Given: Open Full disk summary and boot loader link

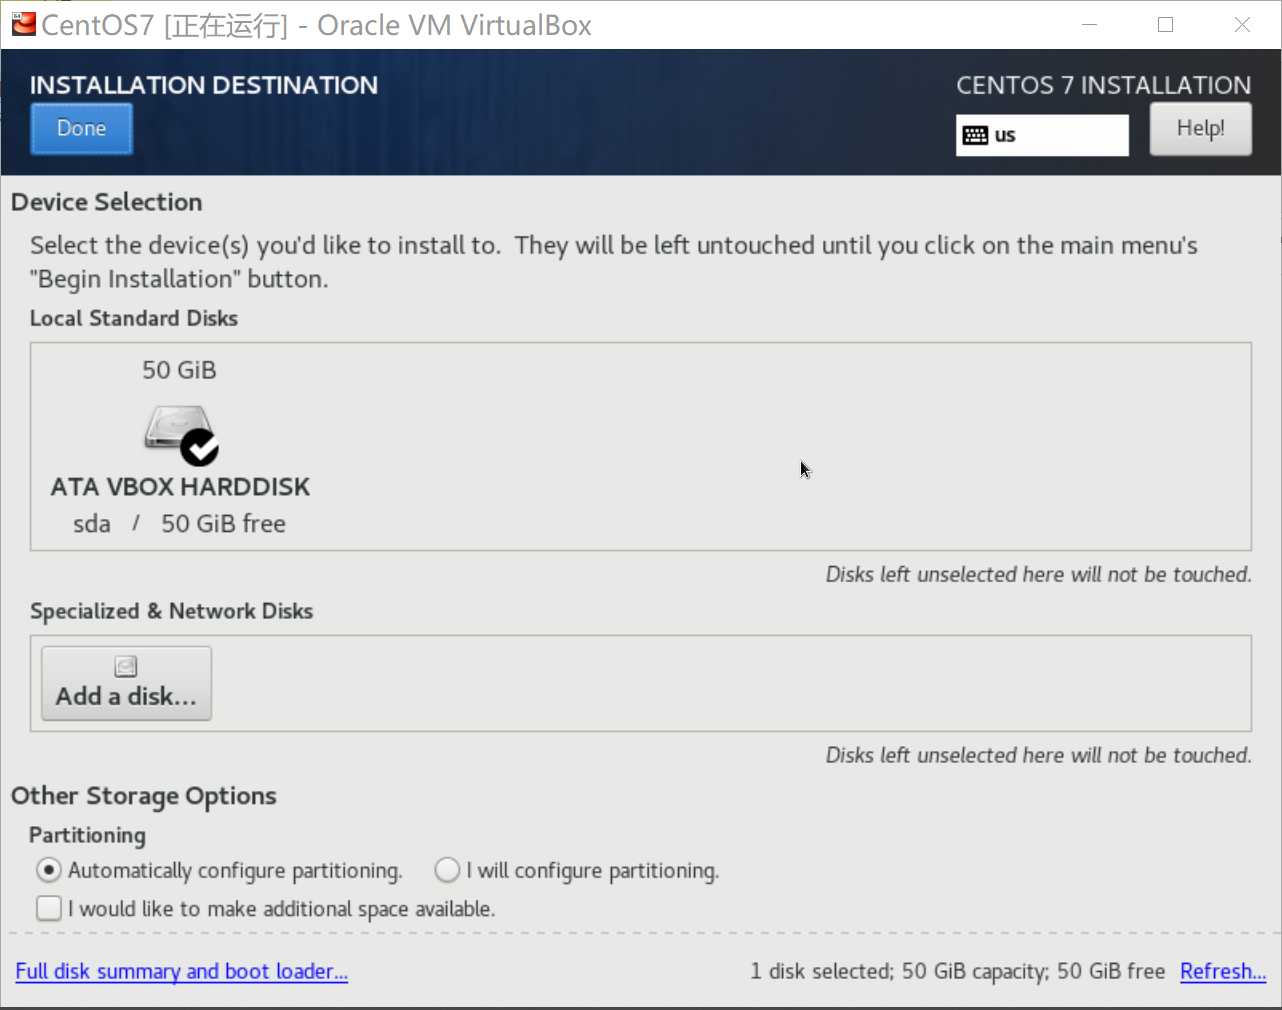Looking at the screenshot, I should [182, 971].
